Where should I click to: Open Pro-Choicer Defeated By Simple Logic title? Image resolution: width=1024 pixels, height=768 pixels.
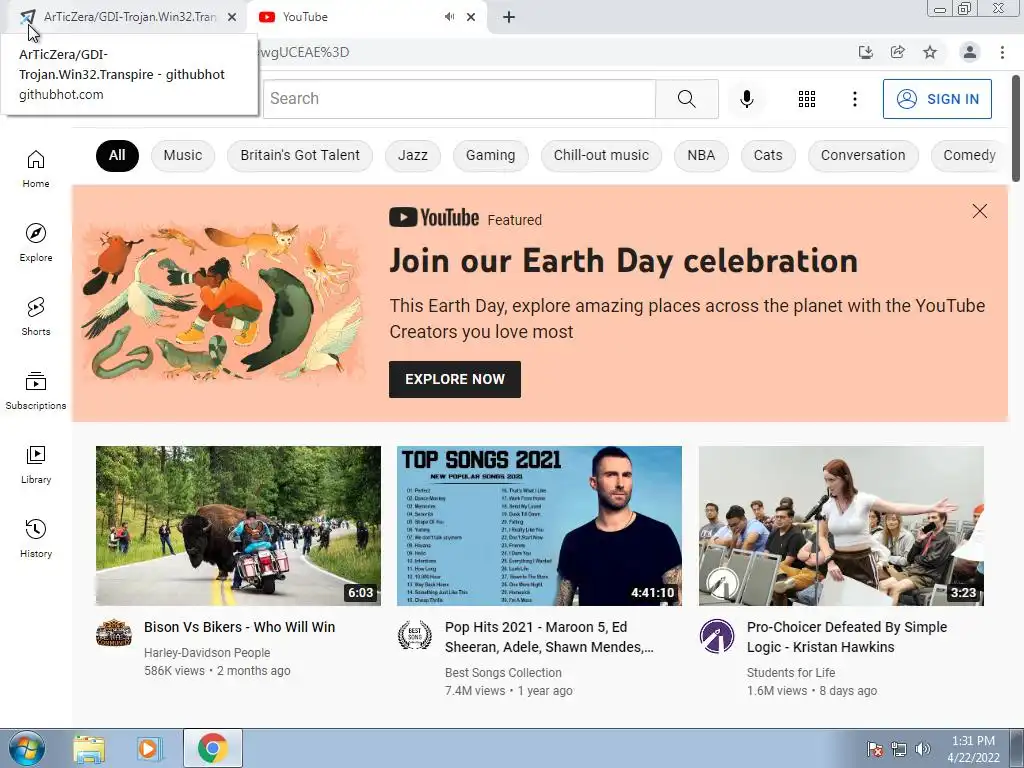coord(847,637)
